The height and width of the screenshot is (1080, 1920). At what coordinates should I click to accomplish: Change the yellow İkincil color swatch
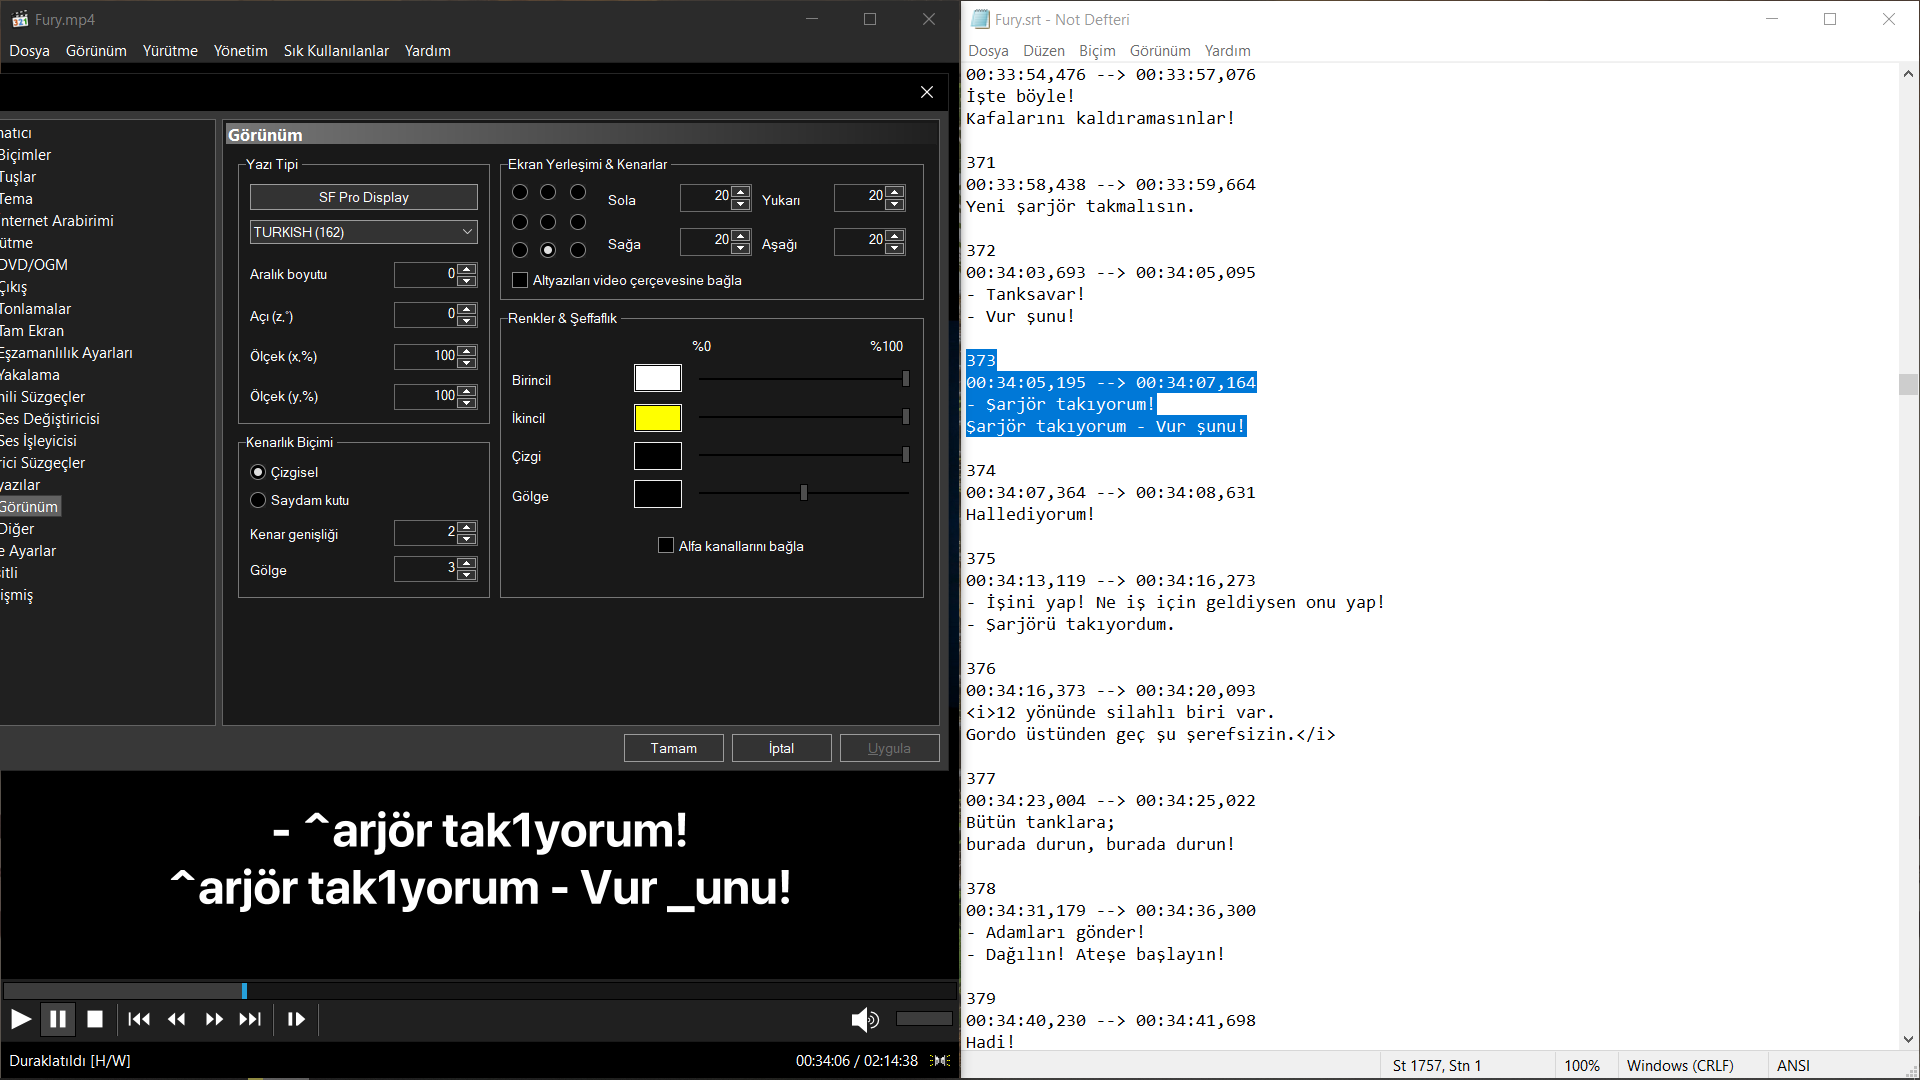[x=657, y=418]
